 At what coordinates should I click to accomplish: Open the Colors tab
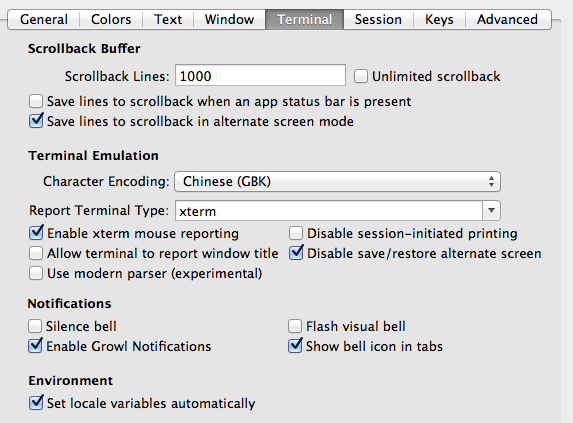pos(111,19)
